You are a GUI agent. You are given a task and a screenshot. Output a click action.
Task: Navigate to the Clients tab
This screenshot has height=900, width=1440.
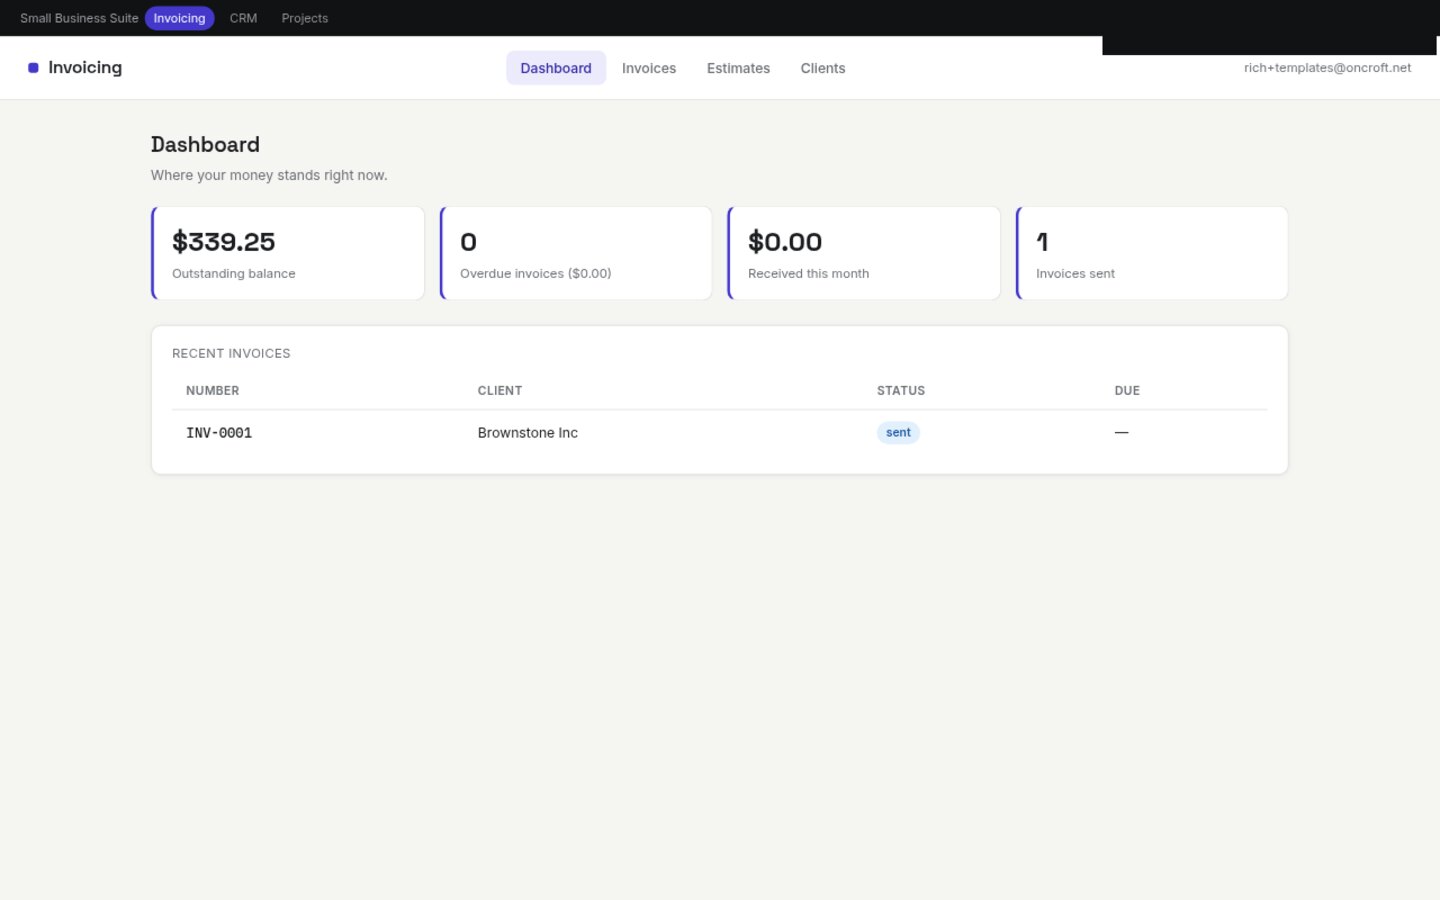click(x=823, y=68)
